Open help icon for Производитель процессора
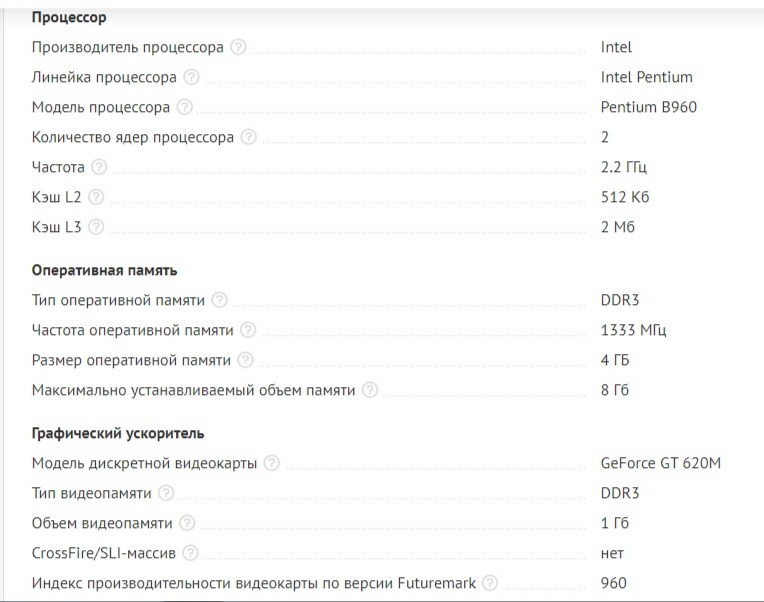The height and width of the screenshot is (602, 764). point(238,47)
